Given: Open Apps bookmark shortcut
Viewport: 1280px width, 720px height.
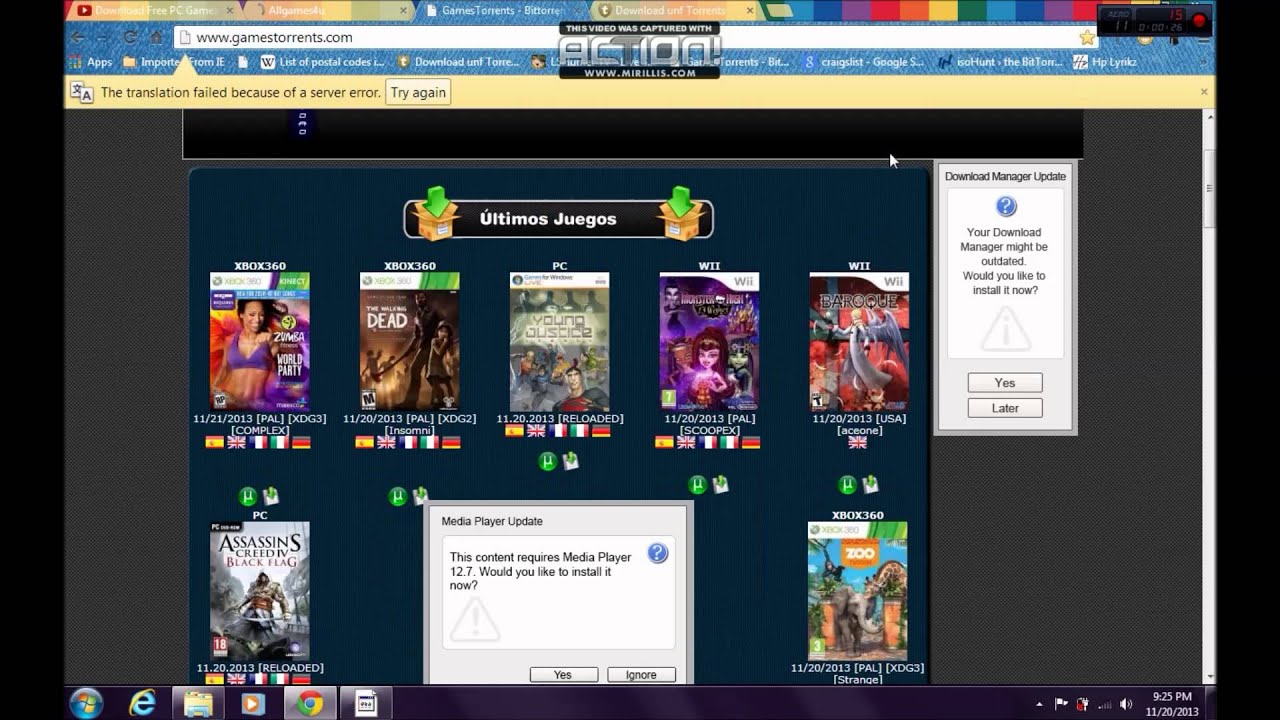Looking at the screenshot, I should tap(91, 62).
